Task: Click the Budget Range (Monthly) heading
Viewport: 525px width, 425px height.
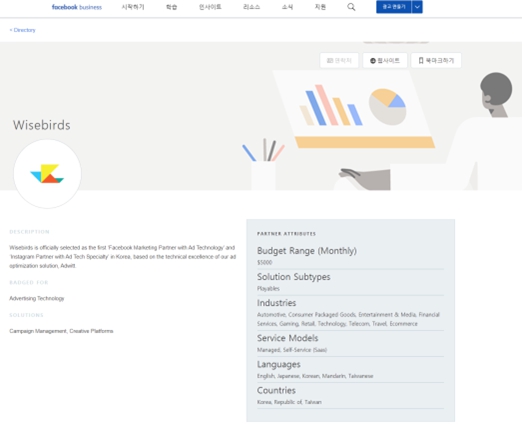Action: click(307, 251)
